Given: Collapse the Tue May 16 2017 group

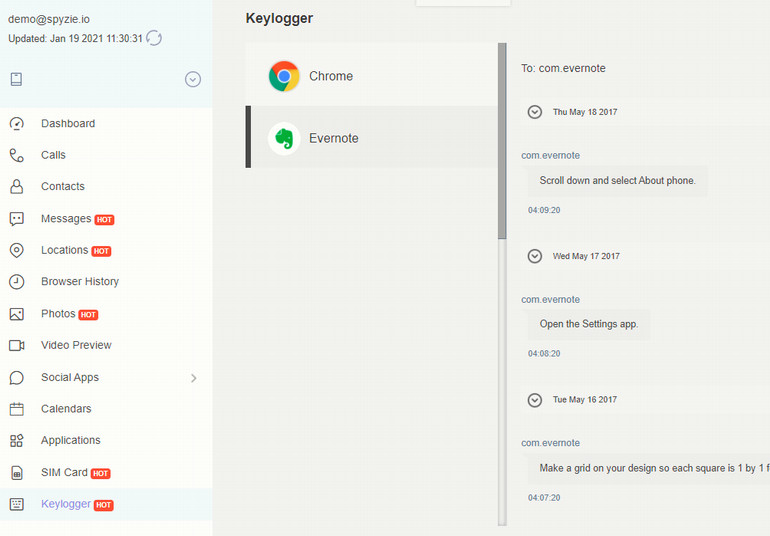Looking at the screenshot, I should (x=535, y=400).
